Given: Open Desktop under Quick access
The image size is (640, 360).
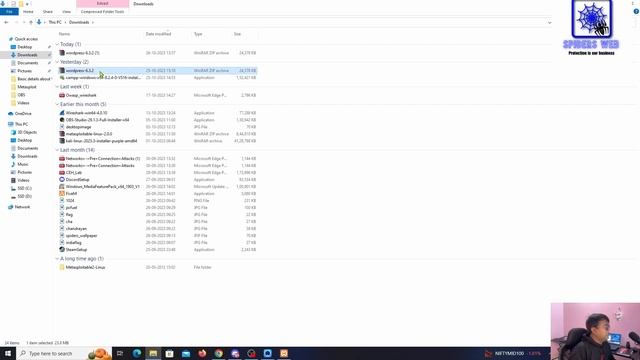Looking at the screenshot, I should point(24,47).
